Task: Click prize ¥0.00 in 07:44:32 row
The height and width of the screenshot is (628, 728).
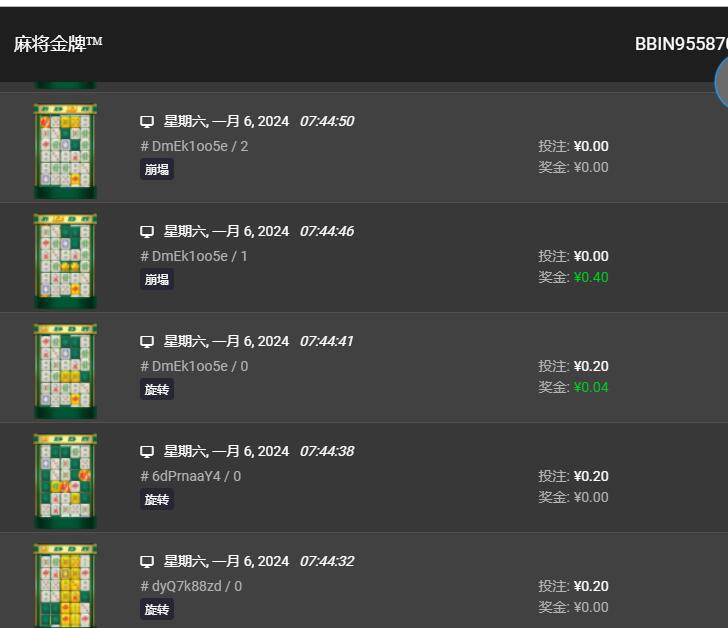Action: pos(591,608)
